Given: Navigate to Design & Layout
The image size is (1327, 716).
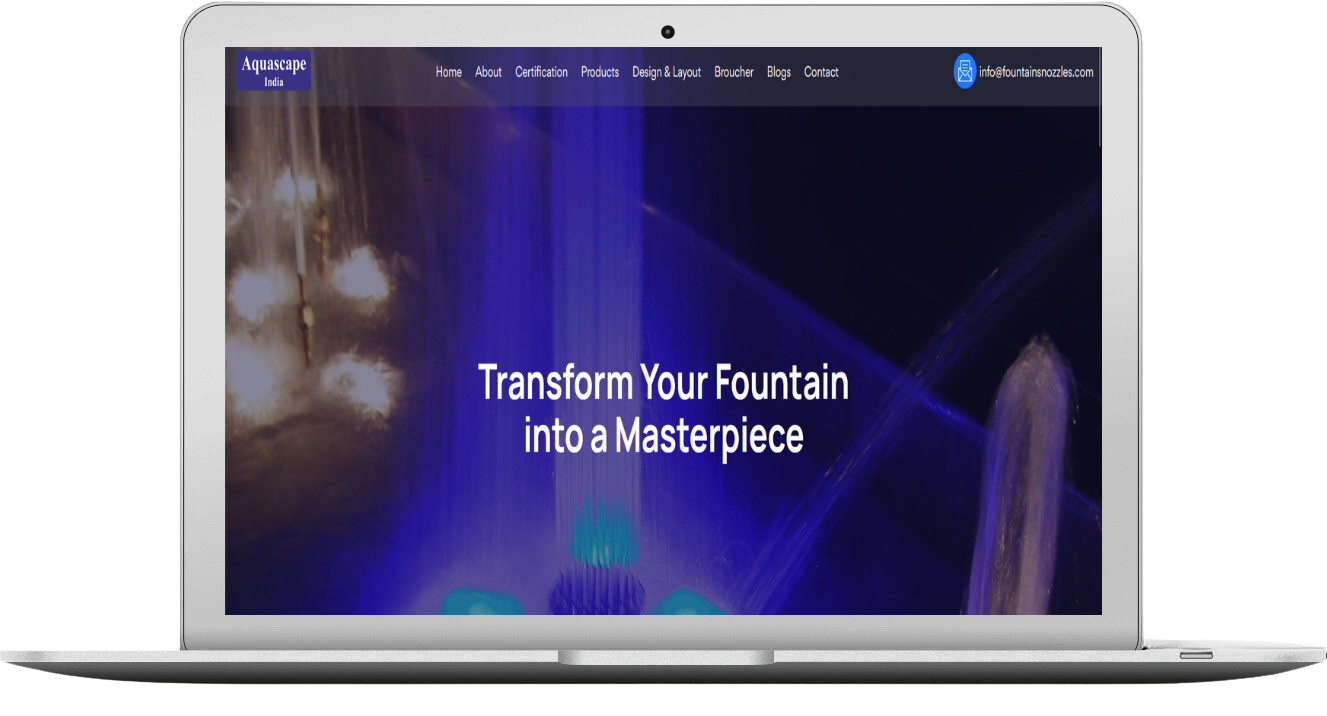Looking at the screenshot, I should (x=666, y=72).
